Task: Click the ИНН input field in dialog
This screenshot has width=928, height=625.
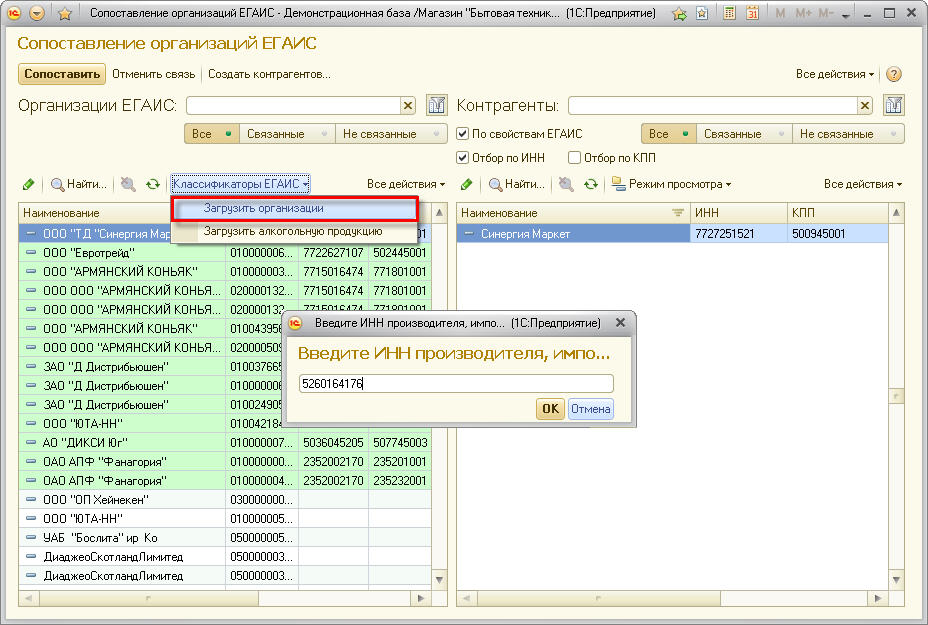Action: (456, 384)
